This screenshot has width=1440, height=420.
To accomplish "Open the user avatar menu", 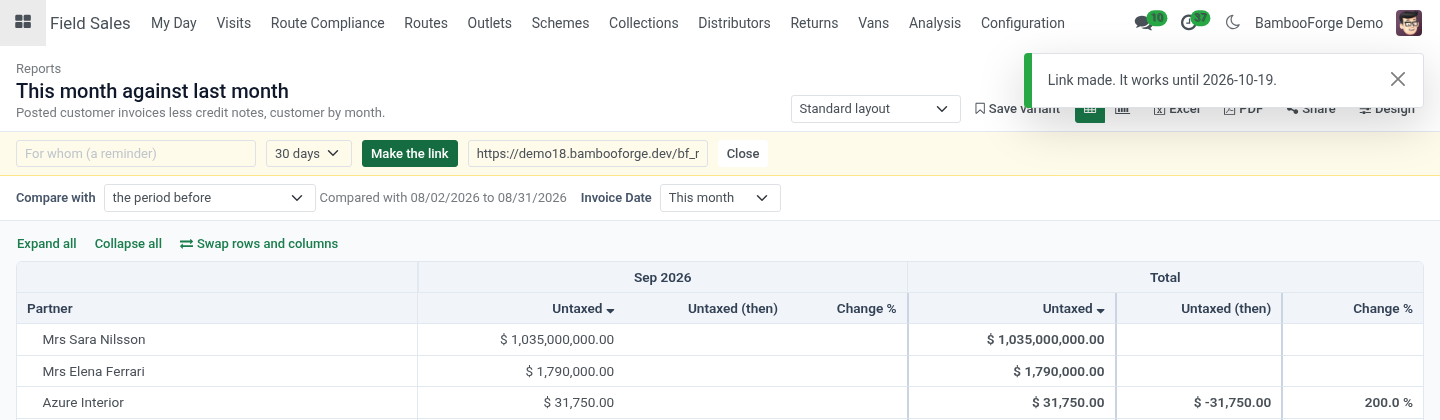I will tap(1409, 23).
